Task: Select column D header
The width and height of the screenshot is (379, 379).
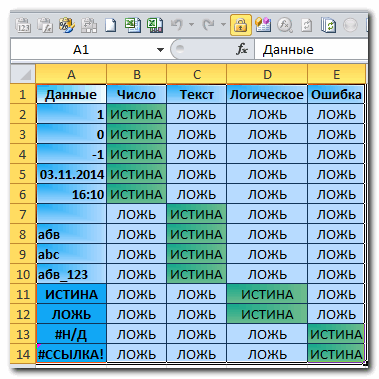Action: click(x=267, y=74)
